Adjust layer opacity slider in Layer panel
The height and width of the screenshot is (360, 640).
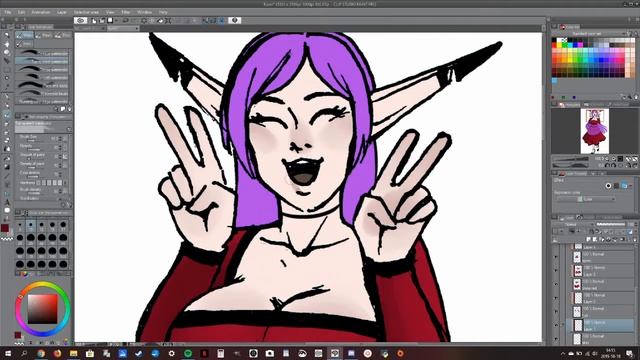pos(611,224)
